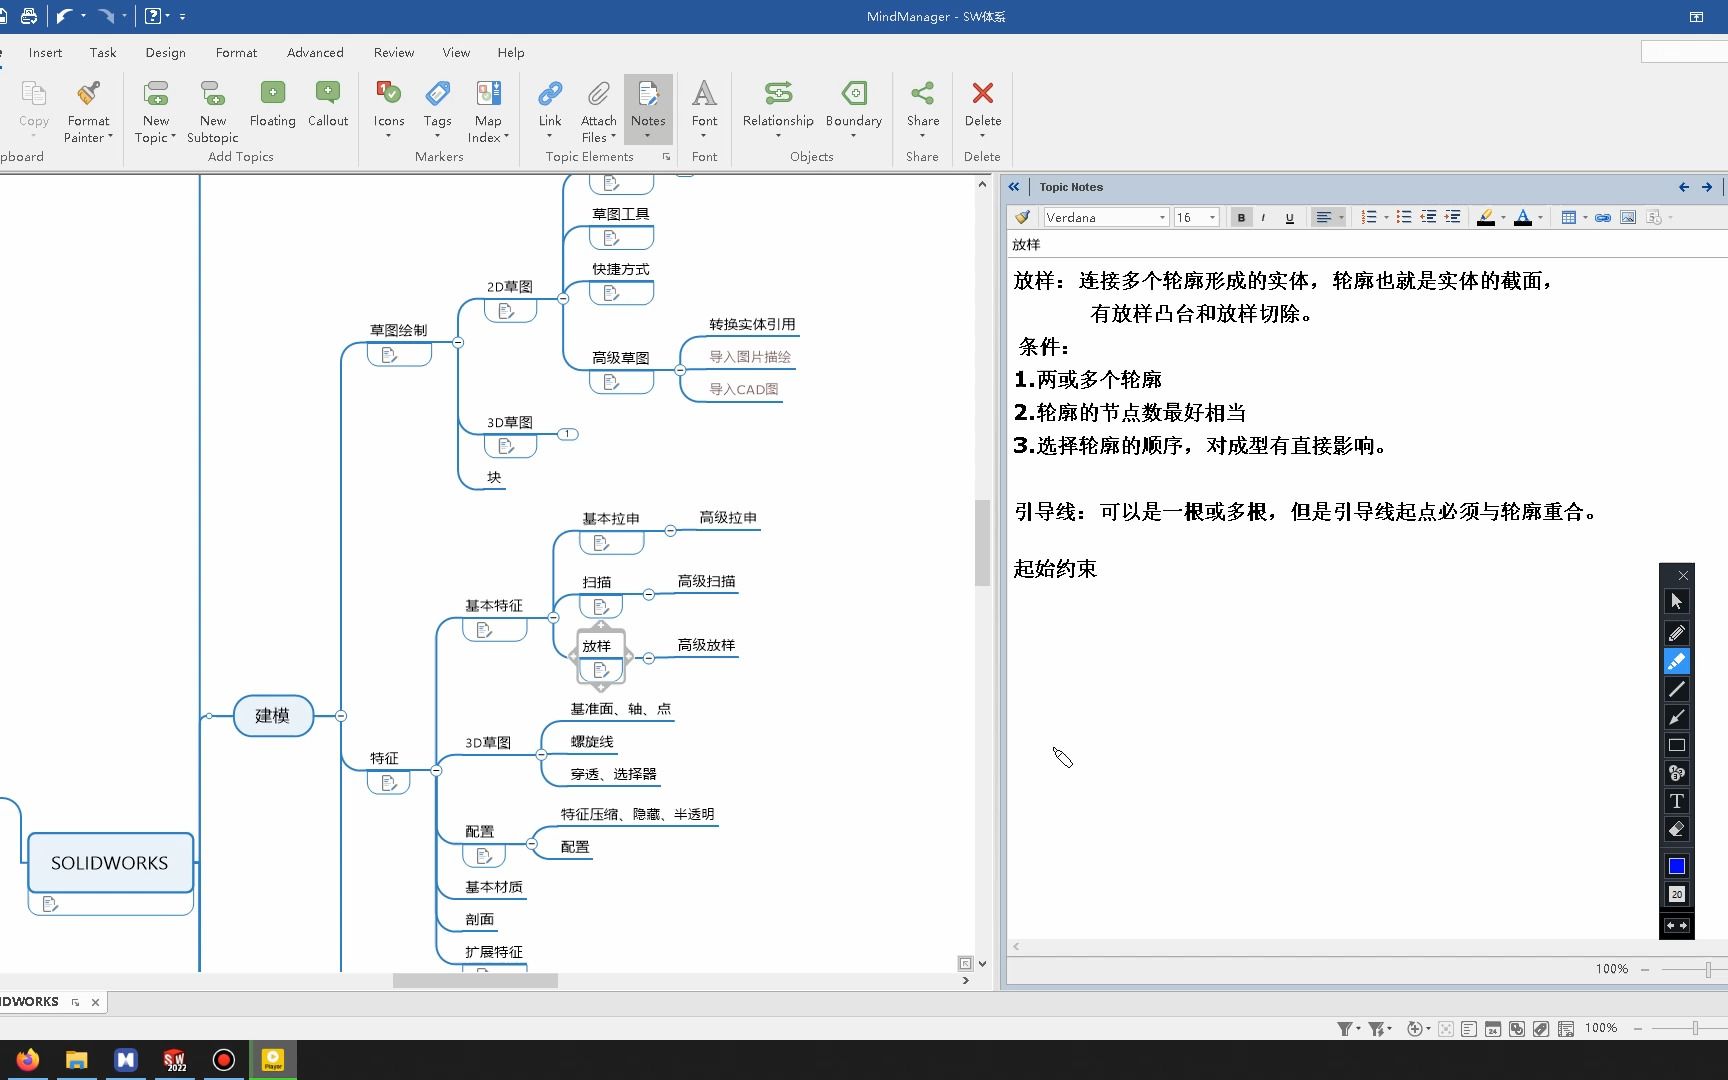The width and height of the screenshot is (1728, 1080).
Task: Toggle bulleted list in Topic Notes
Action: [1404, 217]
